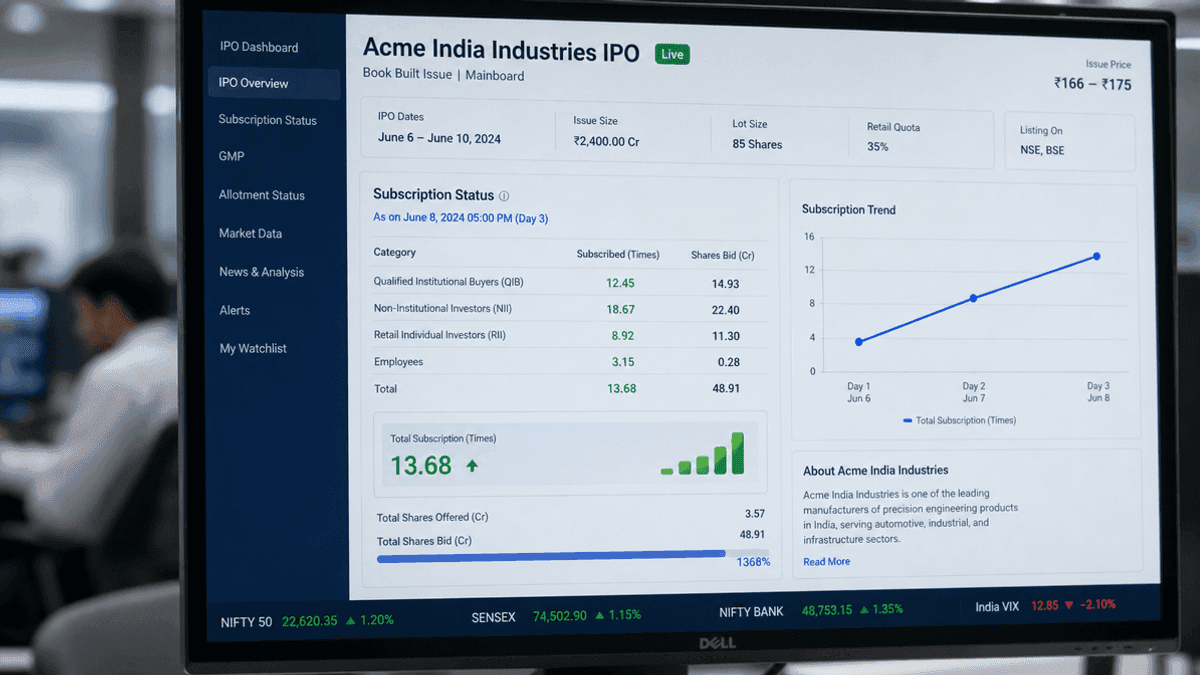Screen dimensions: 1200x675
Task: Click the India VIX value 12.85
Action: 1044,606
